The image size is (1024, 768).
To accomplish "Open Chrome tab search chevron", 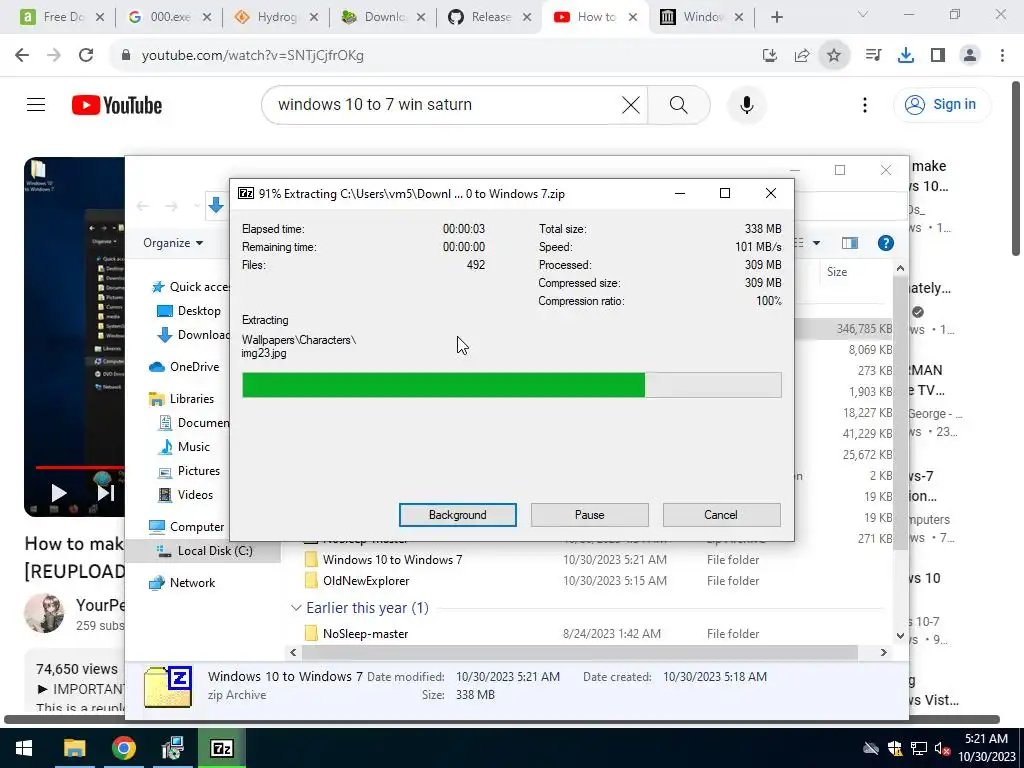I will (863, 14).
